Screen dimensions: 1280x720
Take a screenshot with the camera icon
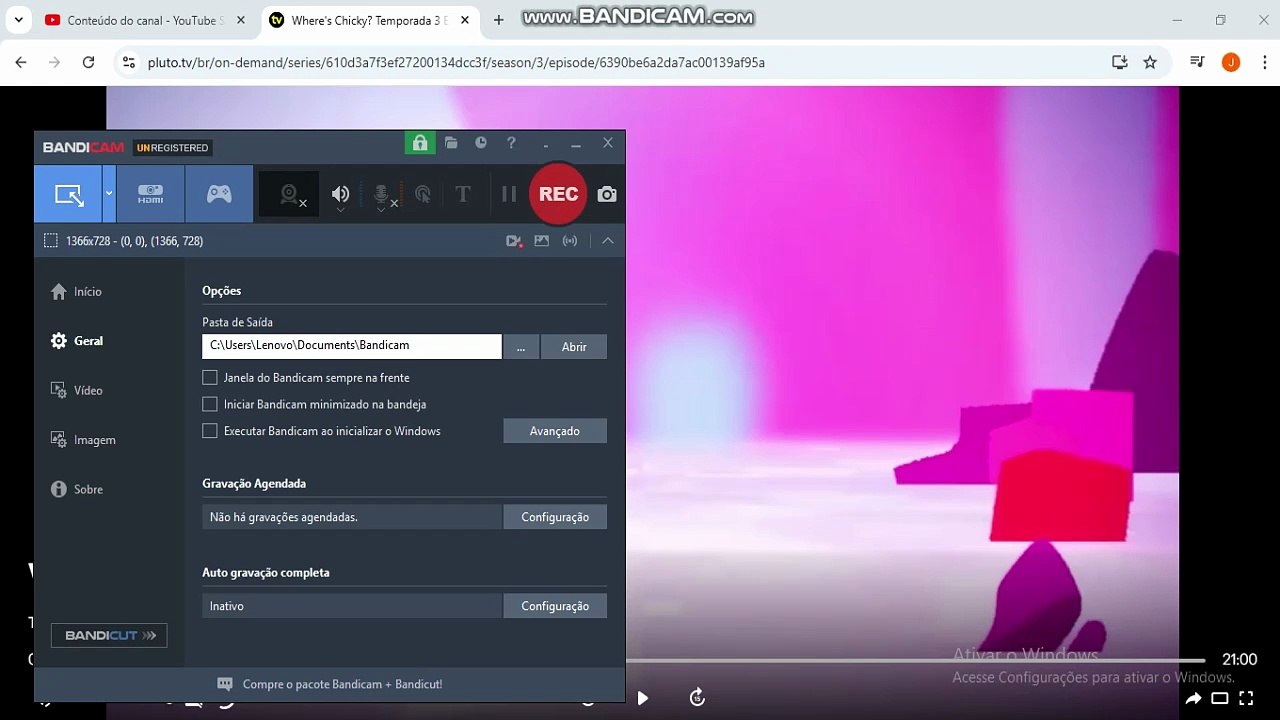click(x=607, y=194)
